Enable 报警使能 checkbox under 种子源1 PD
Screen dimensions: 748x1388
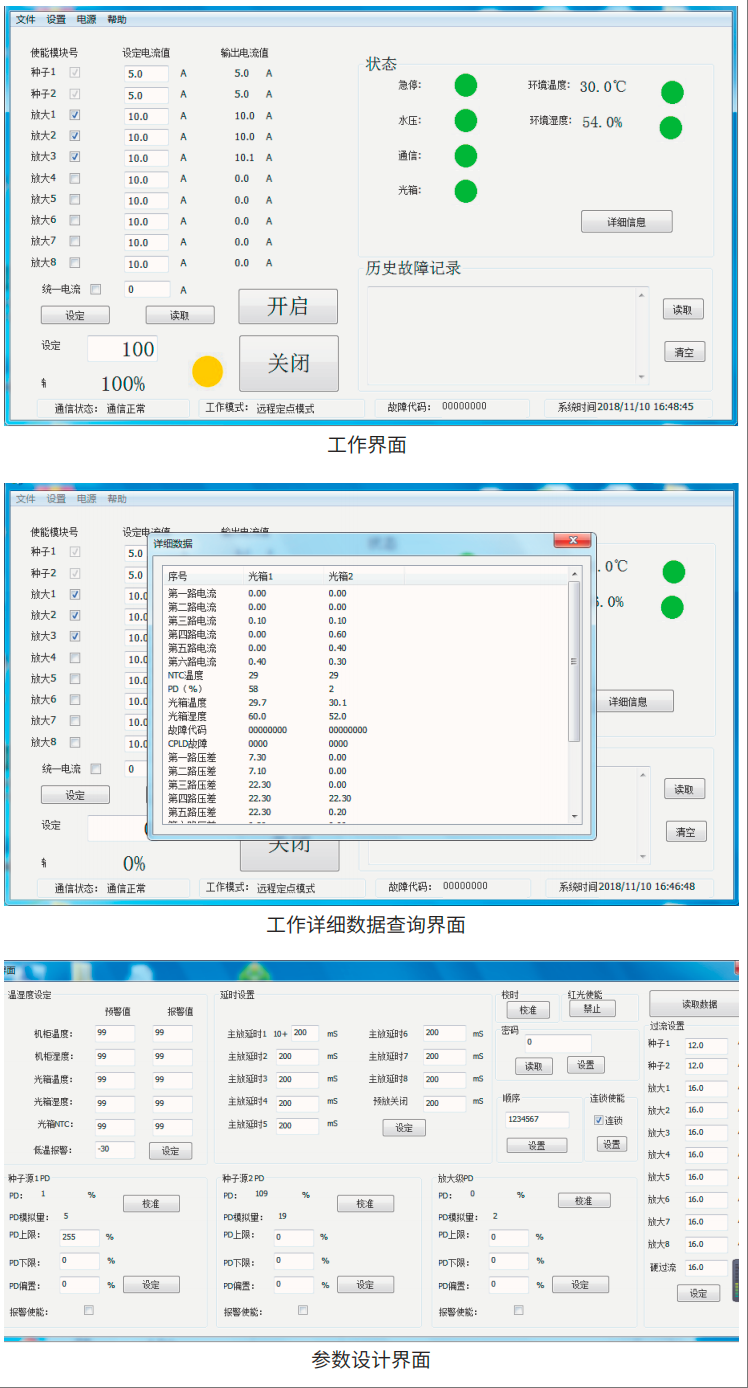coord(89,1310)
